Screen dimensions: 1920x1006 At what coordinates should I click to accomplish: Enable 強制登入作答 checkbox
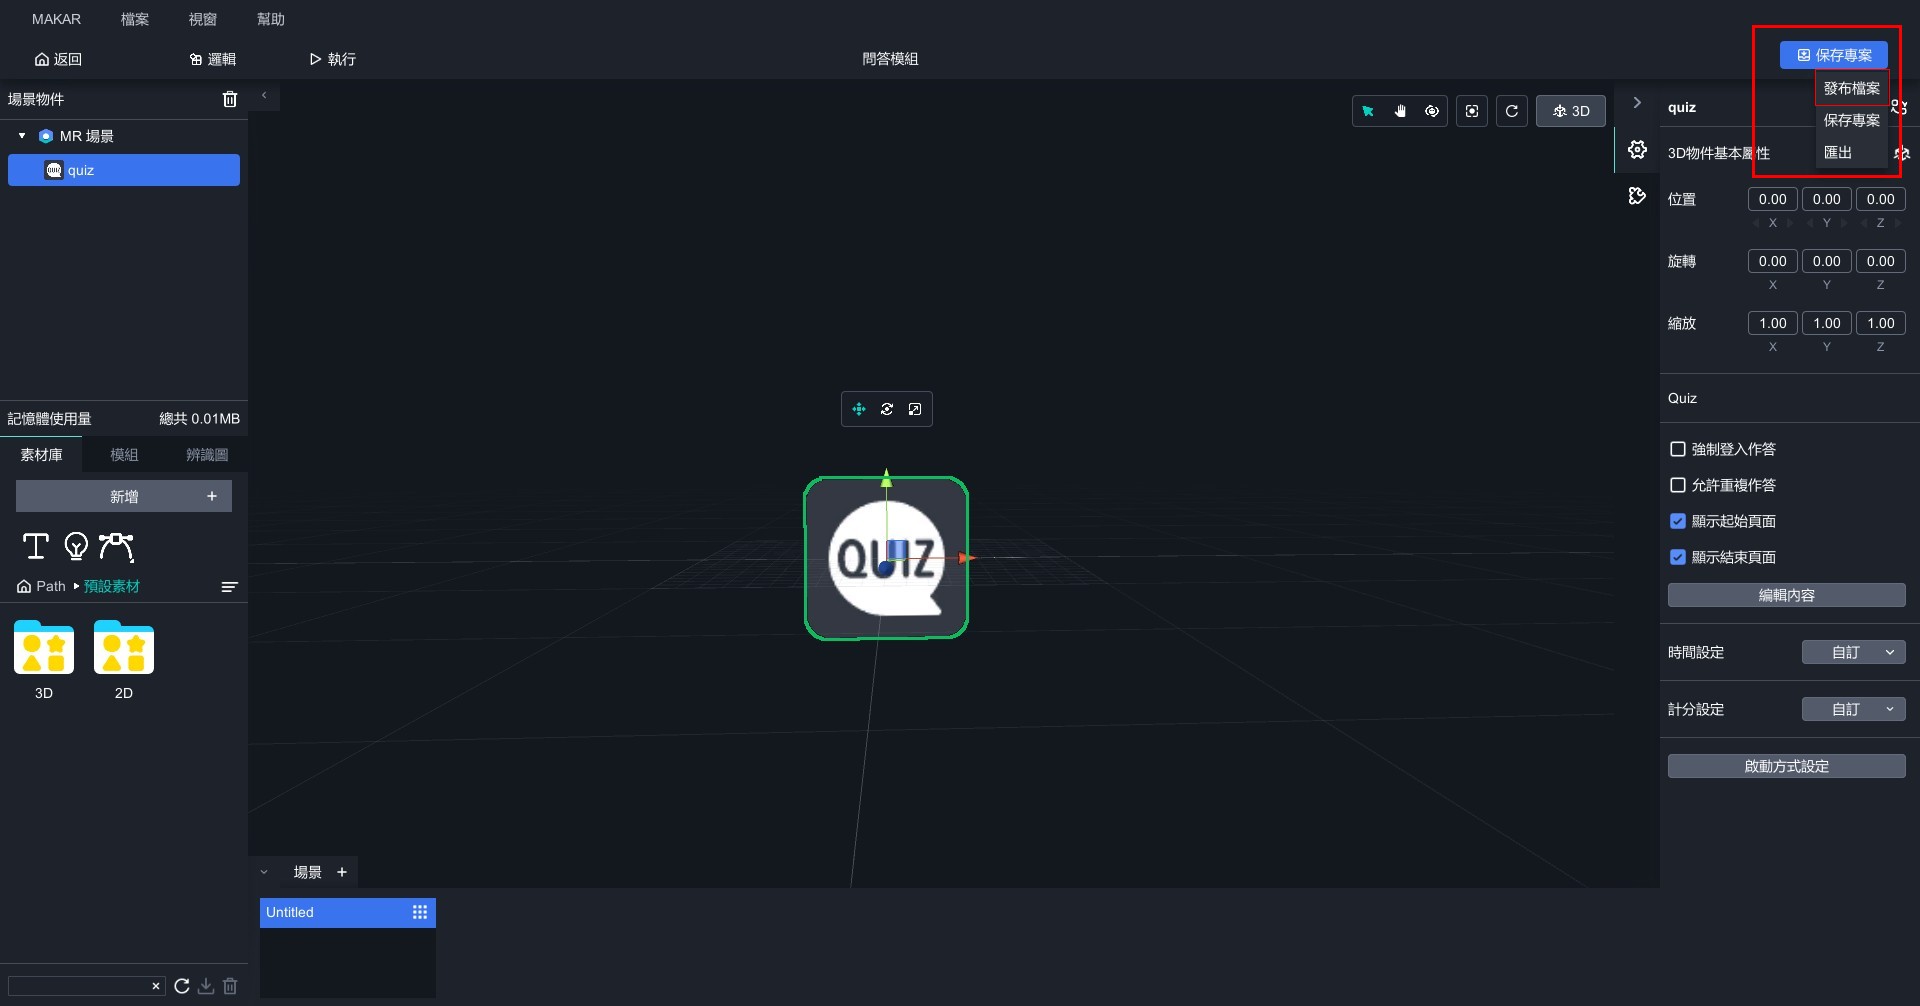click(x=1678, y=449)
